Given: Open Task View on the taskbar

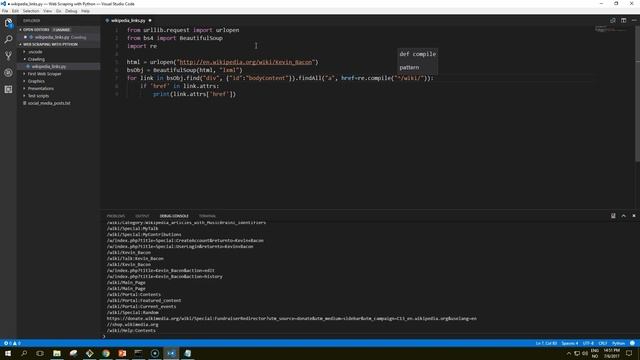Looking at the screenshot, I should [x=40, y=353].
